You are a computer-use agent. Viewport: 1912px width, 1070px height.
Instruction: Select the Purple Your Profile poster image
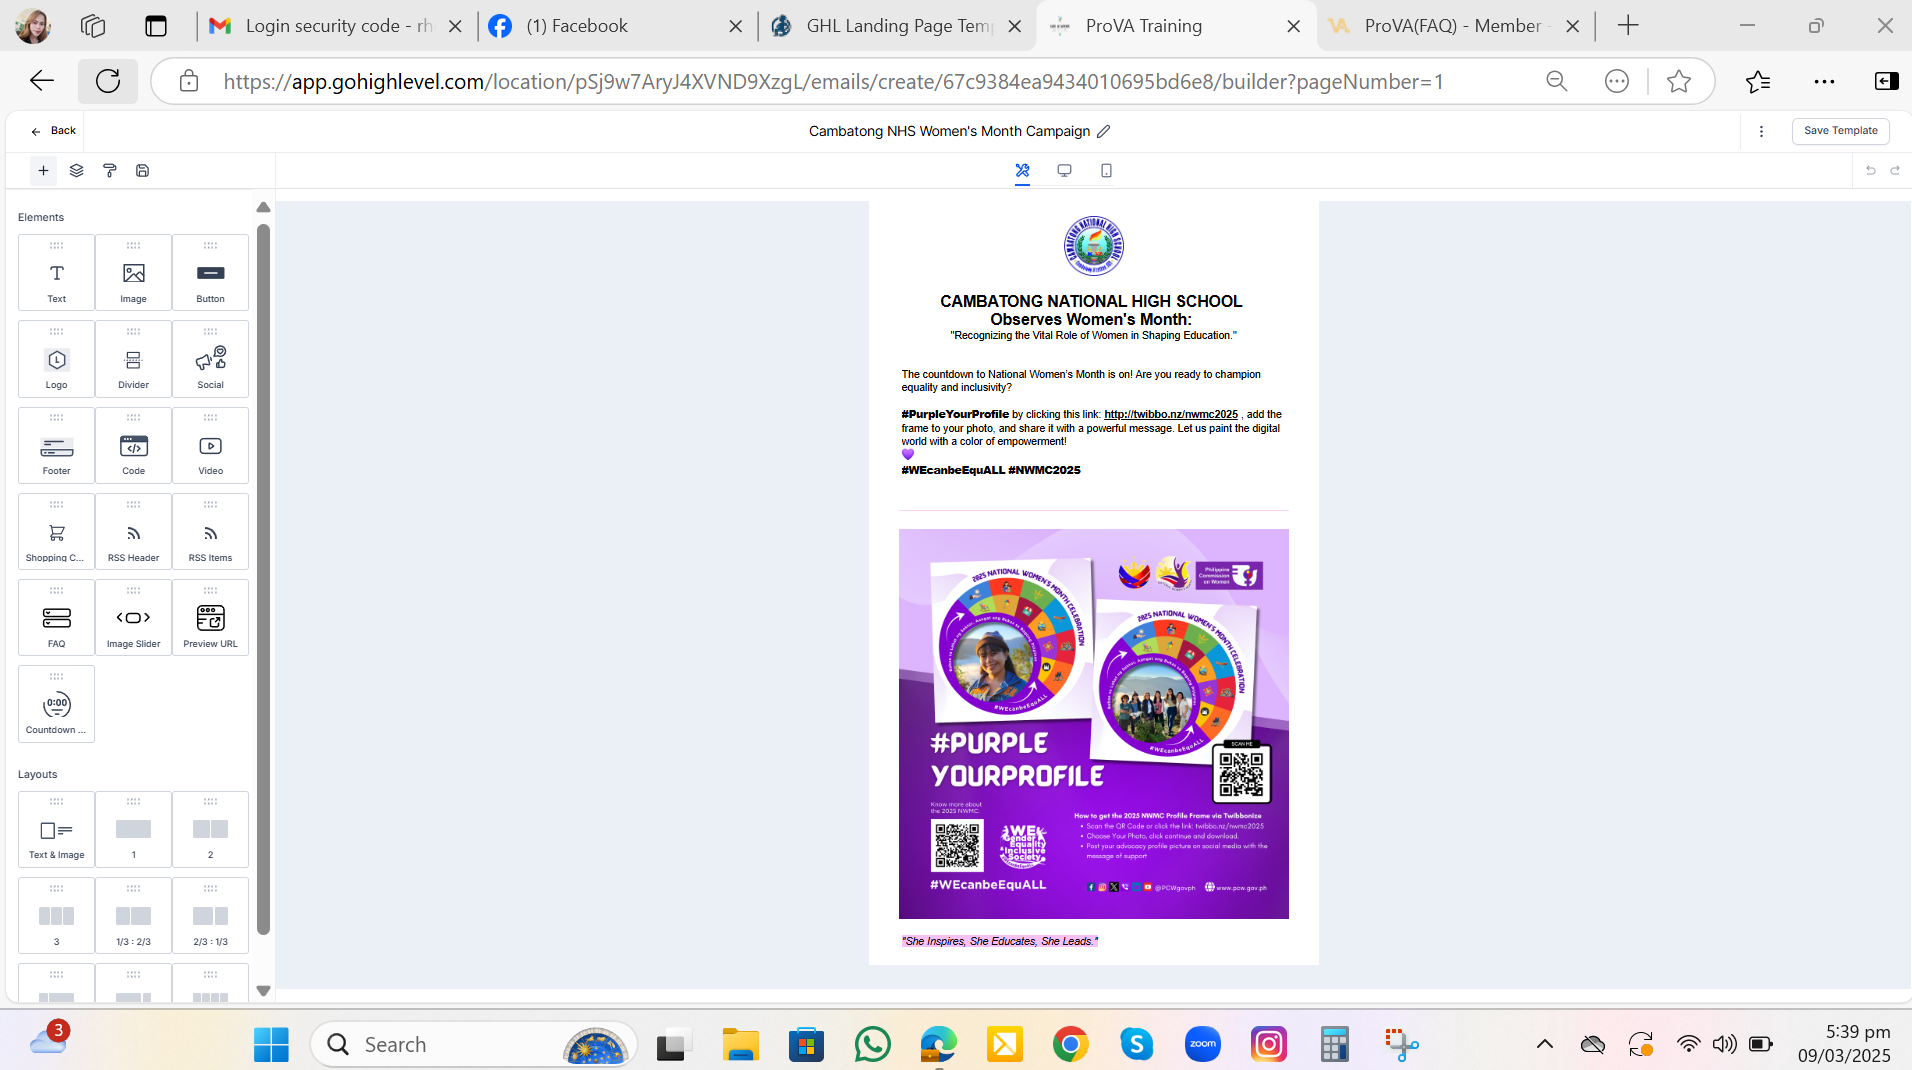(x=1093, y=724)
